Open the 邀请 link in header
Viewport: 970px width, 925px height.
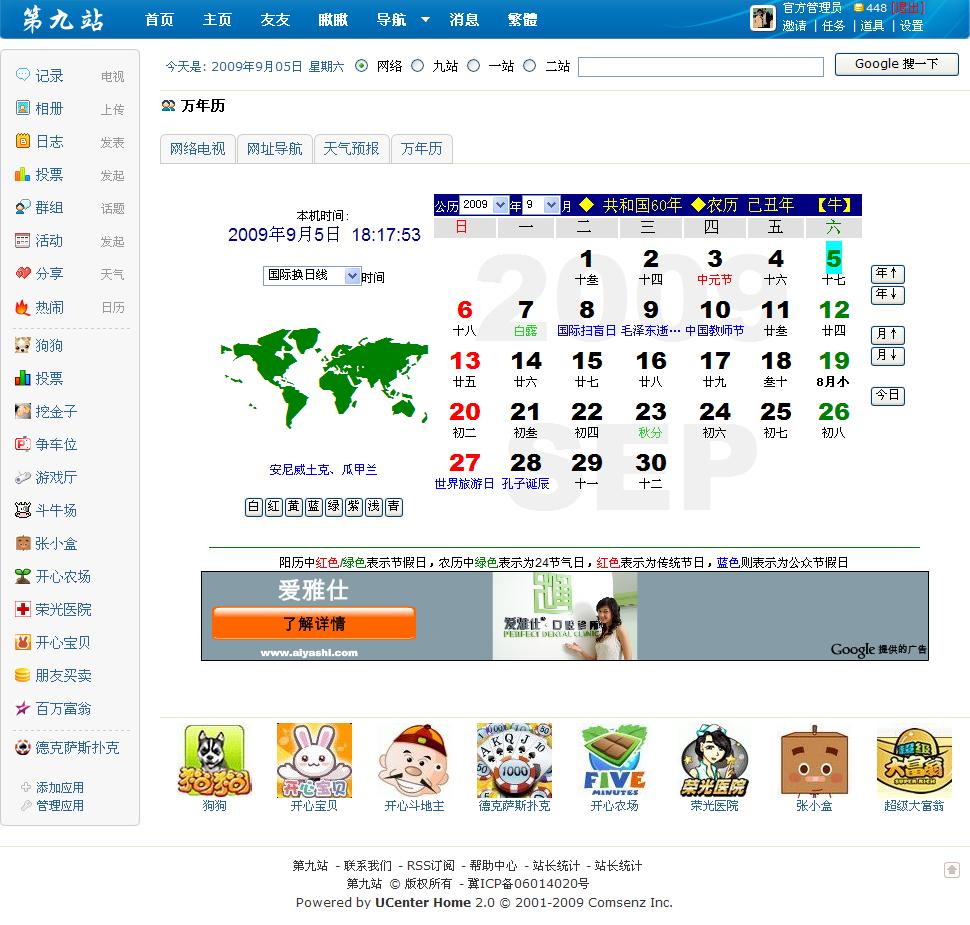[x=794, y=25]
